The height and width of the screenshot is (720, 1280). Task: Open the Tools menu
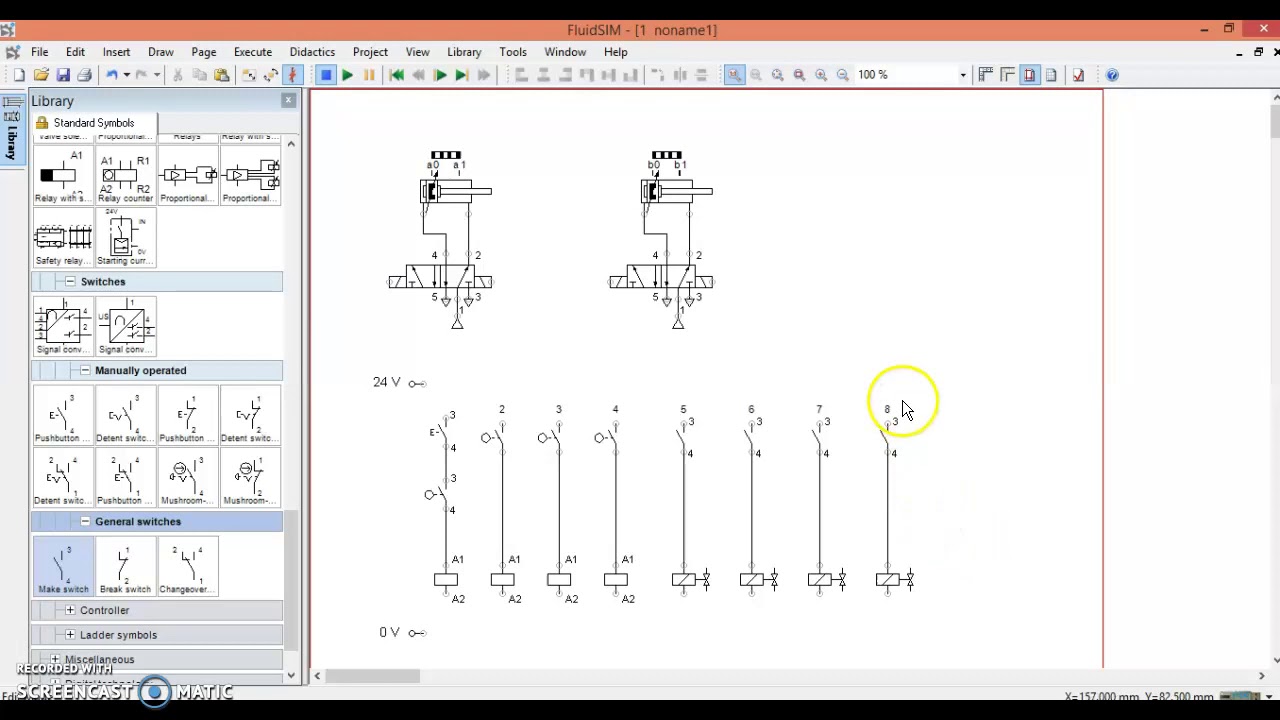click(x=513, y=52)
